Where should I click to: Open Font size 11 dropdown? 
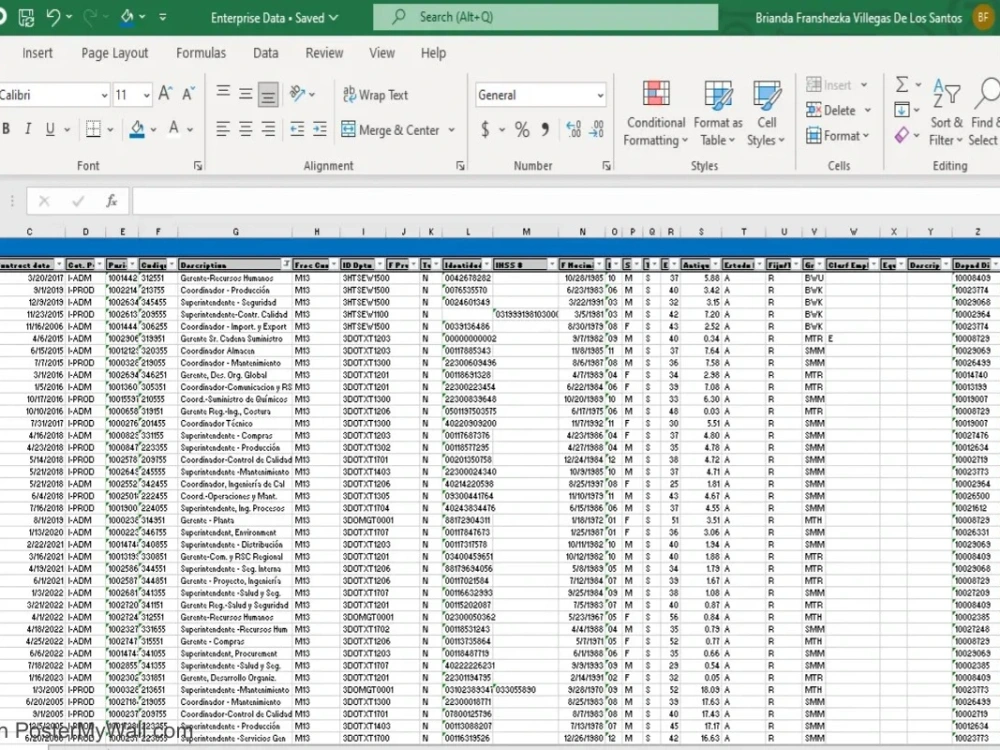[147, 96]
